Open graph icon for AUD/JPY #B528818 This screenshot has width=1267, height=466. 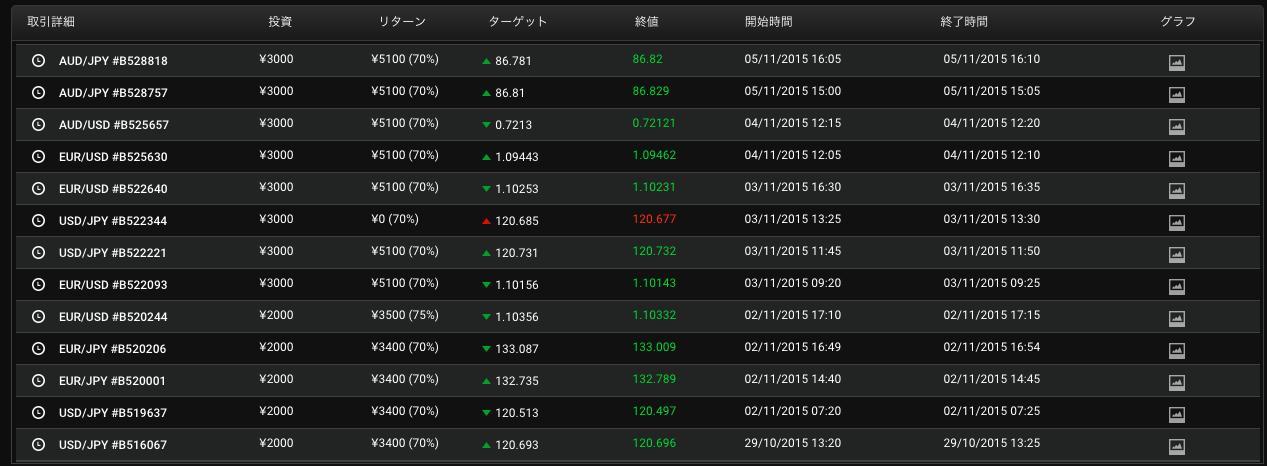coord(1177,62)
